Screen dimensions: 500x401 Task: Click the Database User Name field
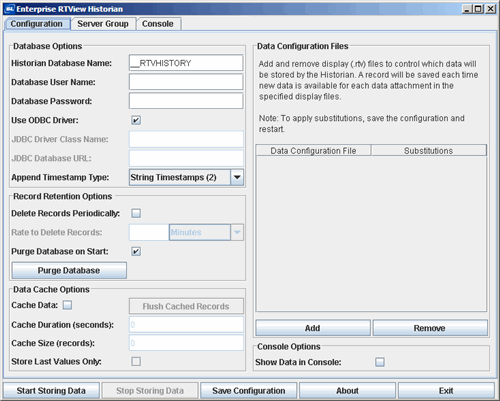pyautogui.click(x=186, y=82)
